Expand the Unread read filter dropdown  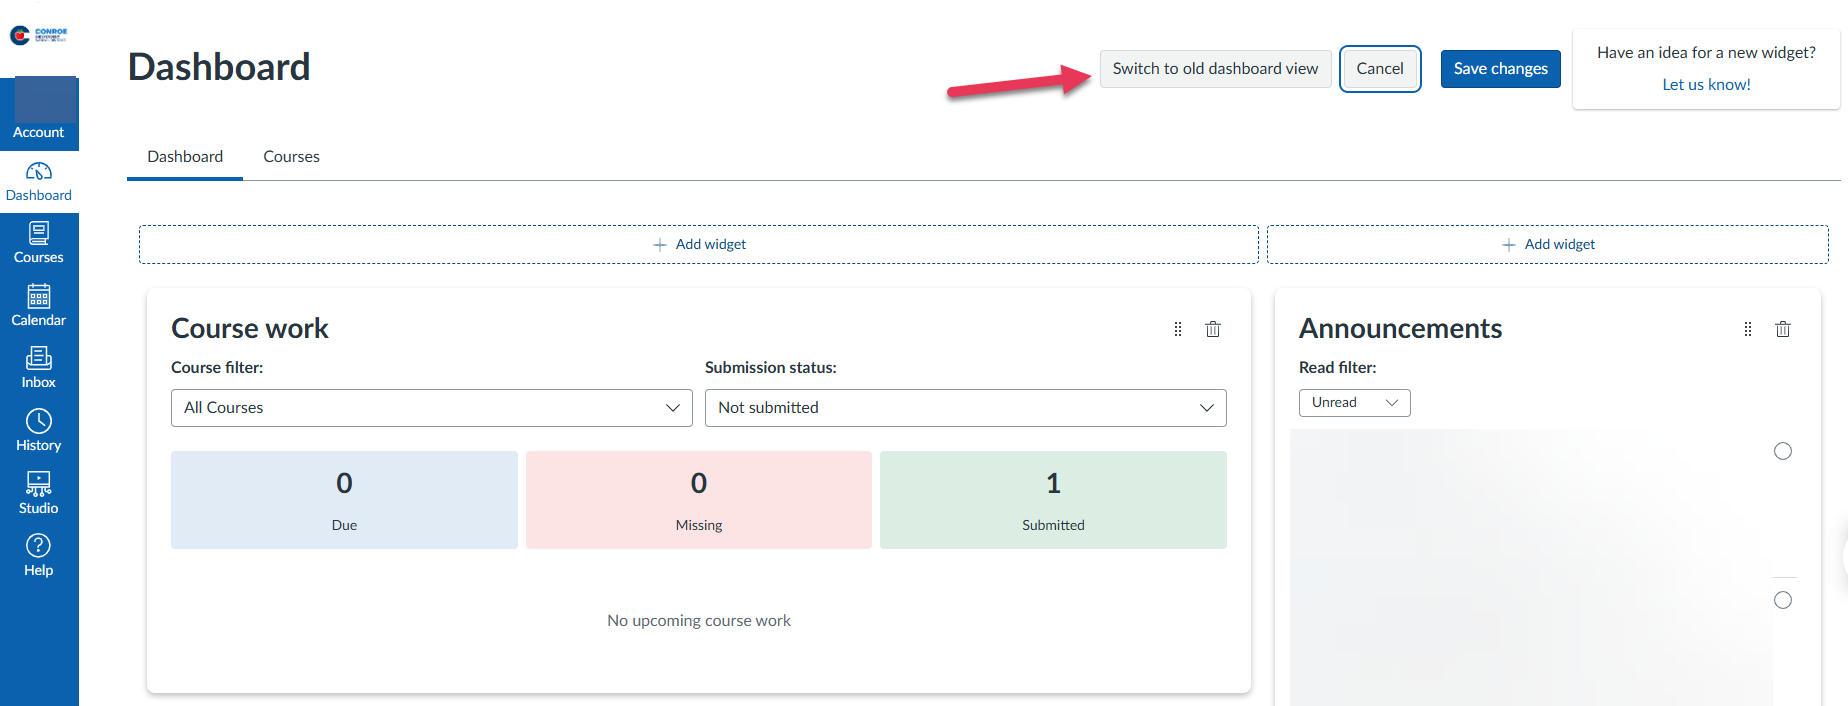coord(1354,403)
